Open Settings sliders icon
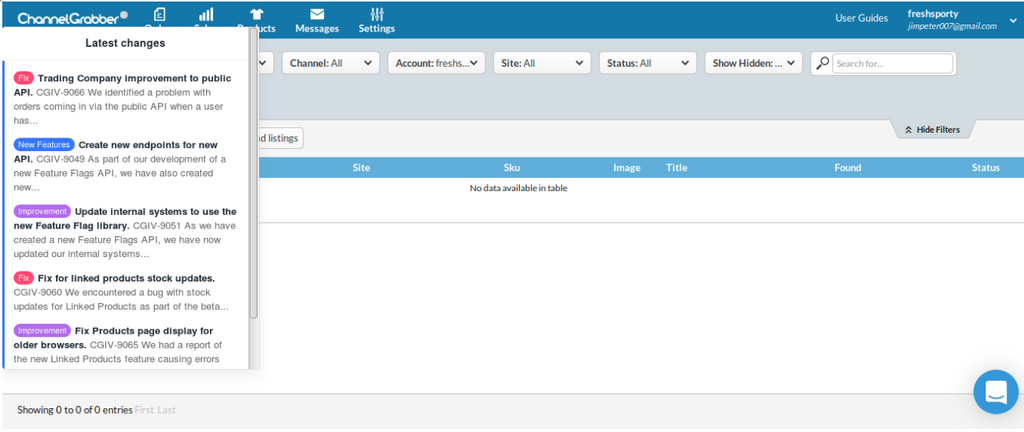 coord(377,14)
